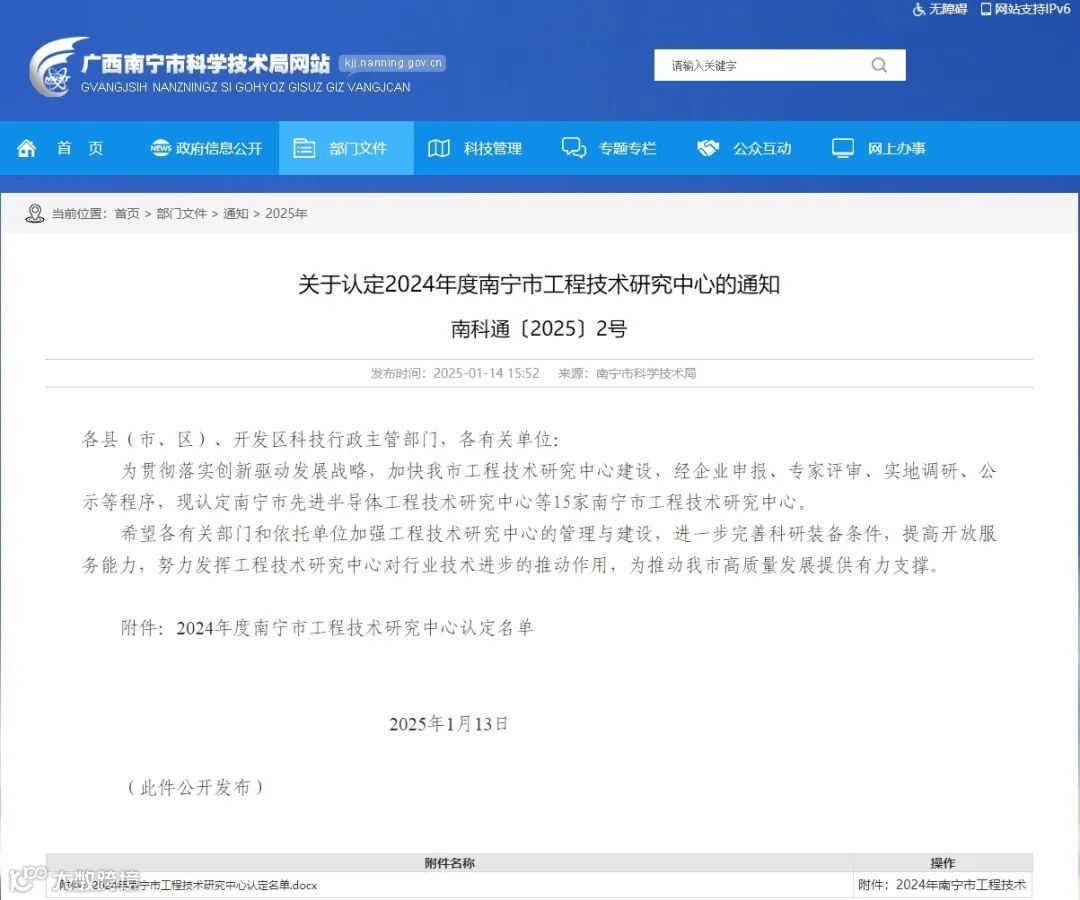
Task: Open the attachment docx file link
Action: click(x=187, y=885)
